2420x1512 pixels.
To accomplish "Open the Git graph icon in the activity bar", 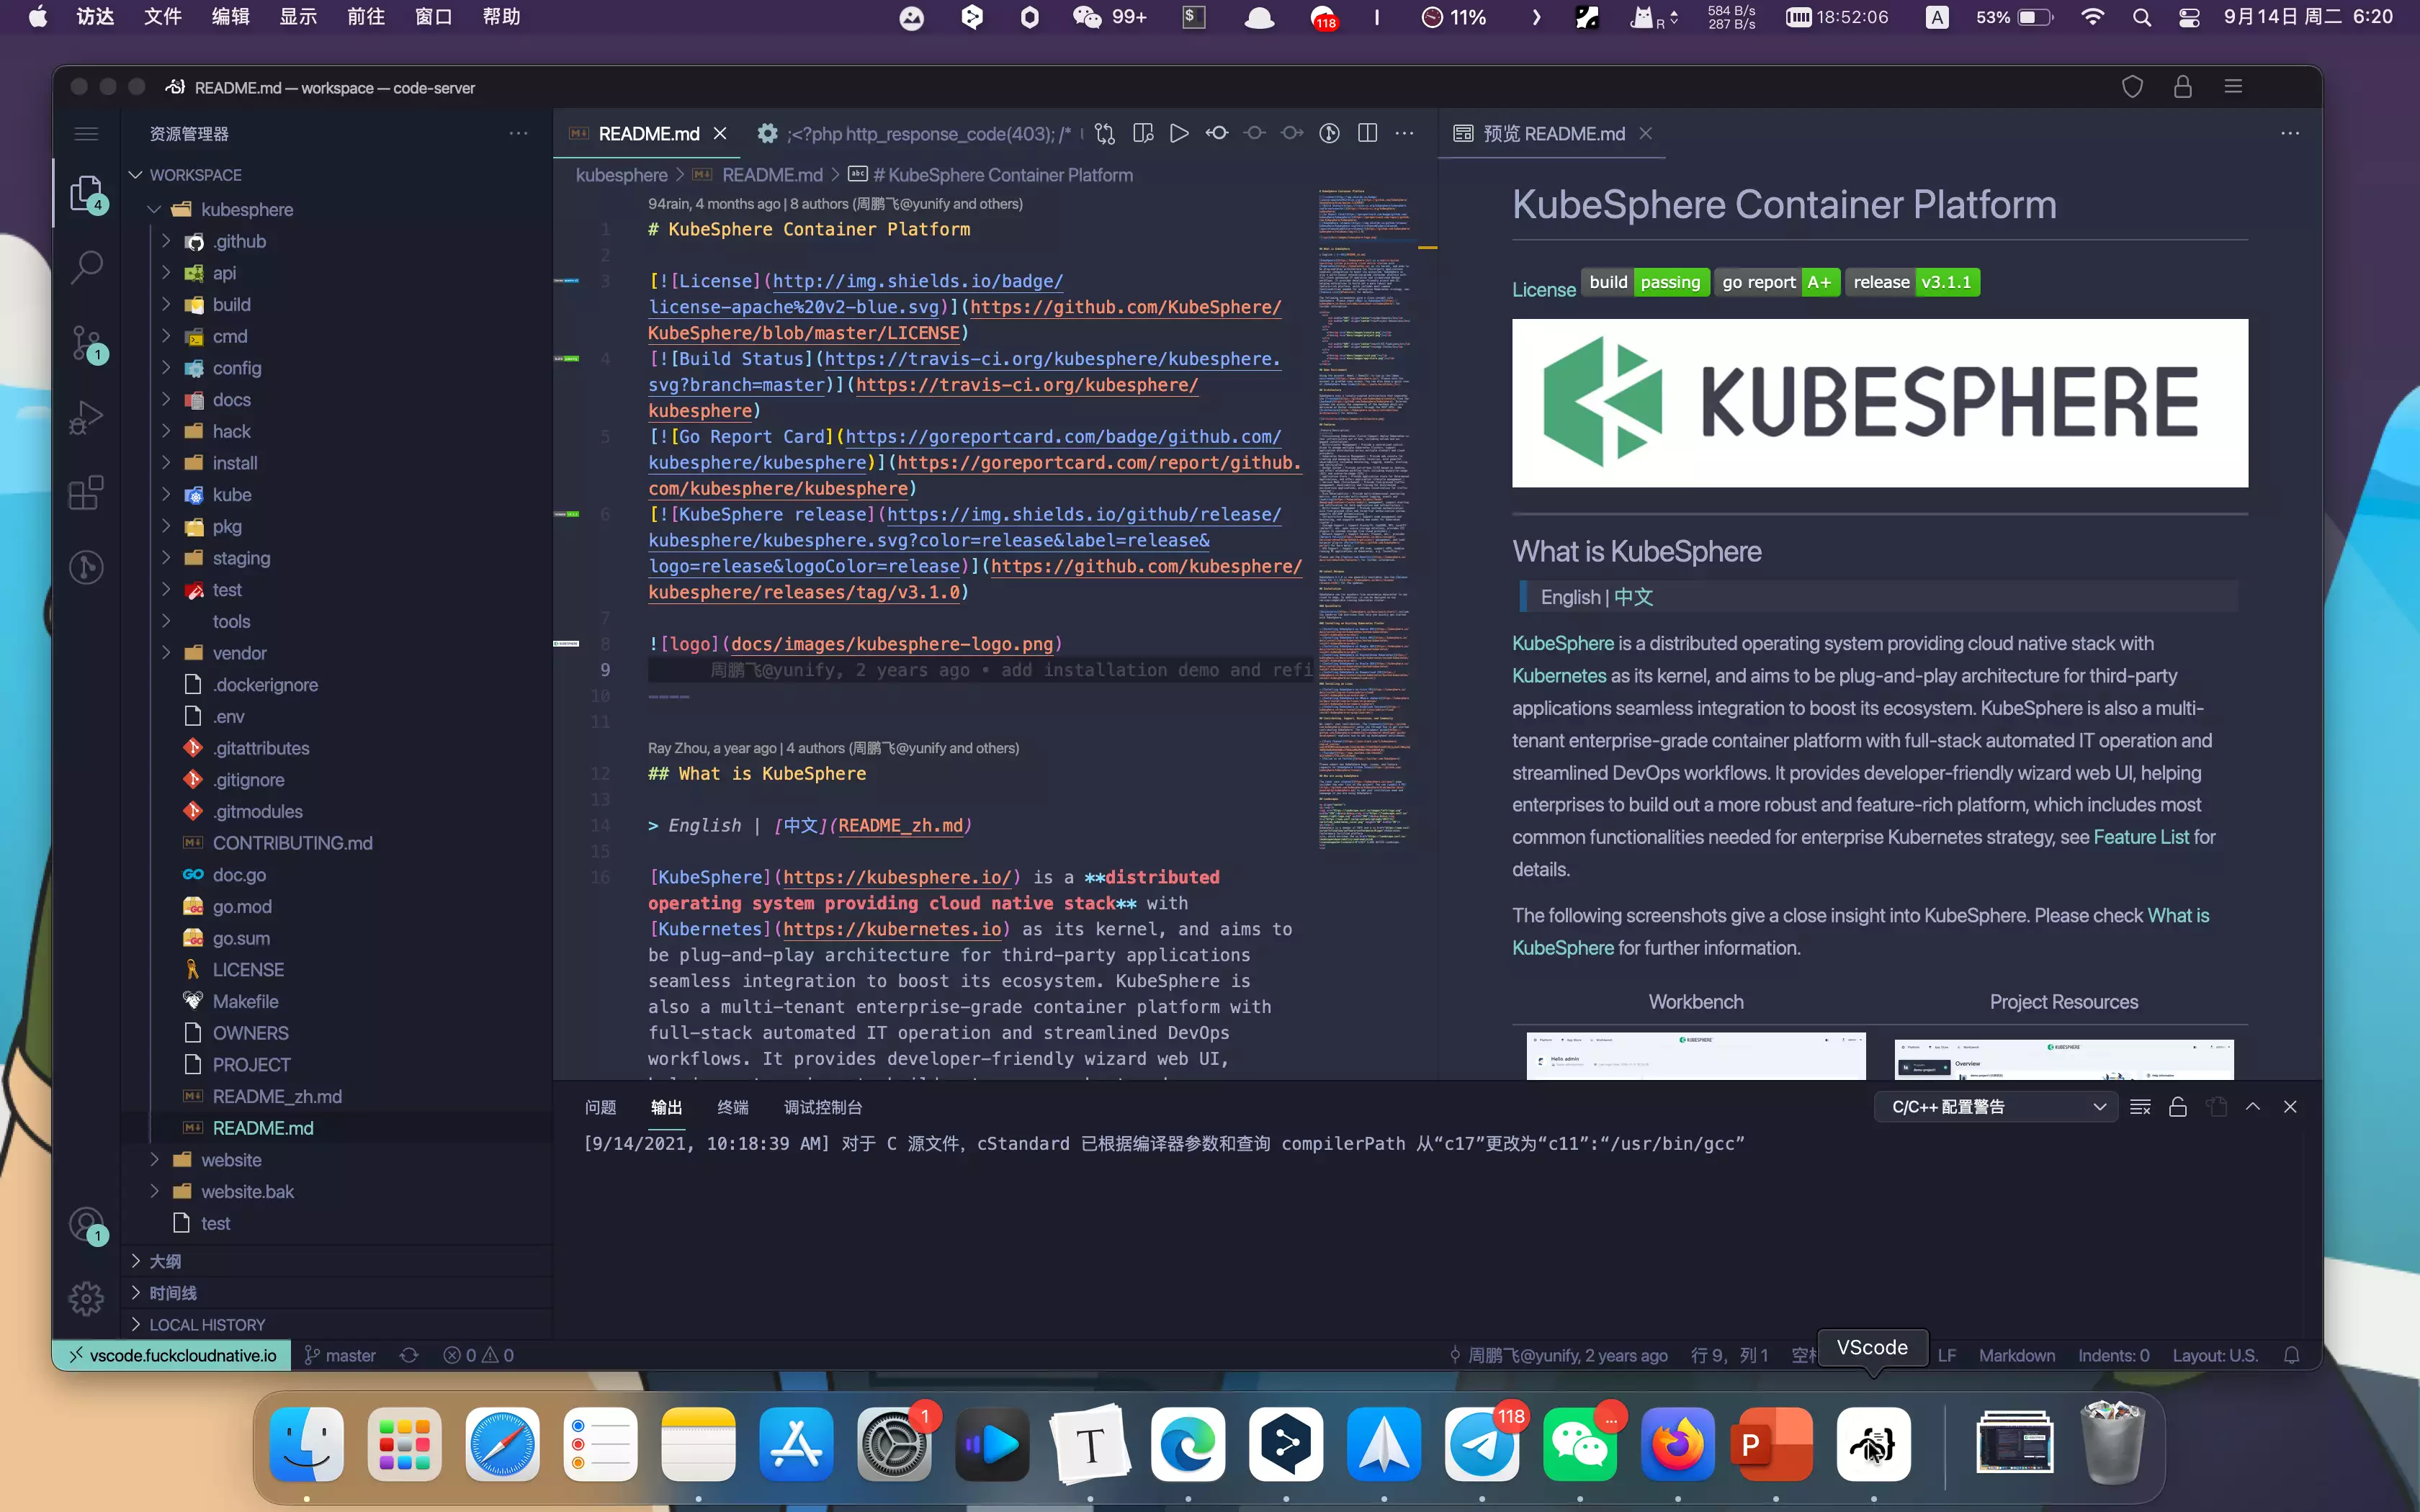I will [x=87, y=567].
